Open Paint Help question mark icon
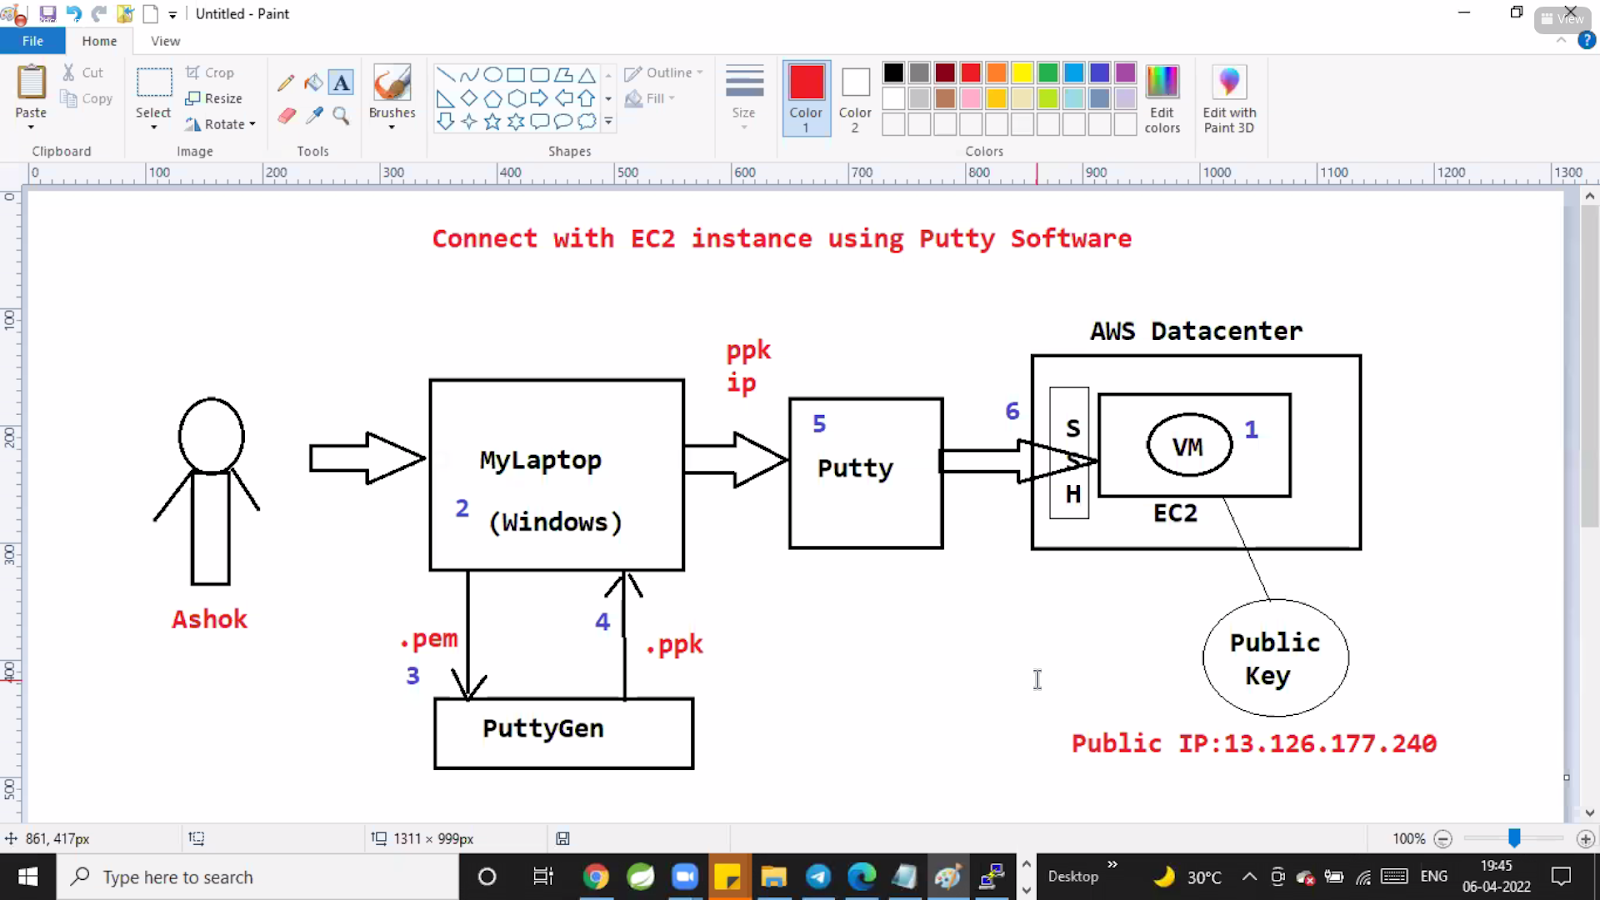The height and width of the screenshot is (900, 1600). pyautogui.click(x=1586, y=41)
